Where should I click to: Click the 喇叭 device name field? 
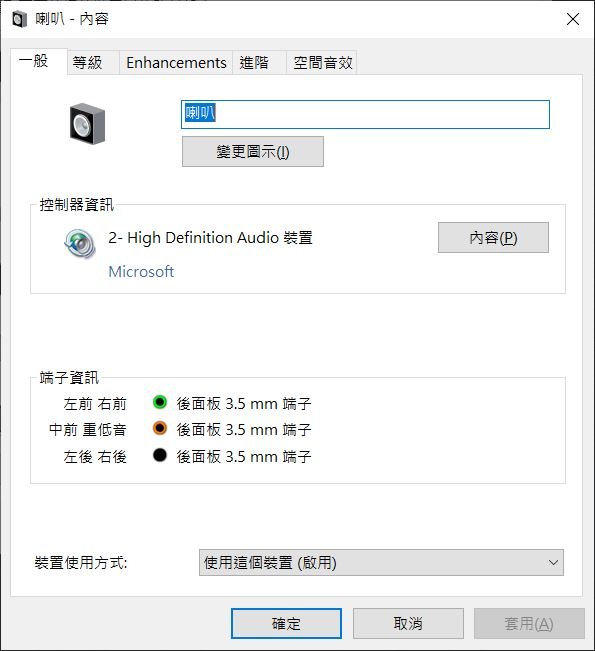365,114
